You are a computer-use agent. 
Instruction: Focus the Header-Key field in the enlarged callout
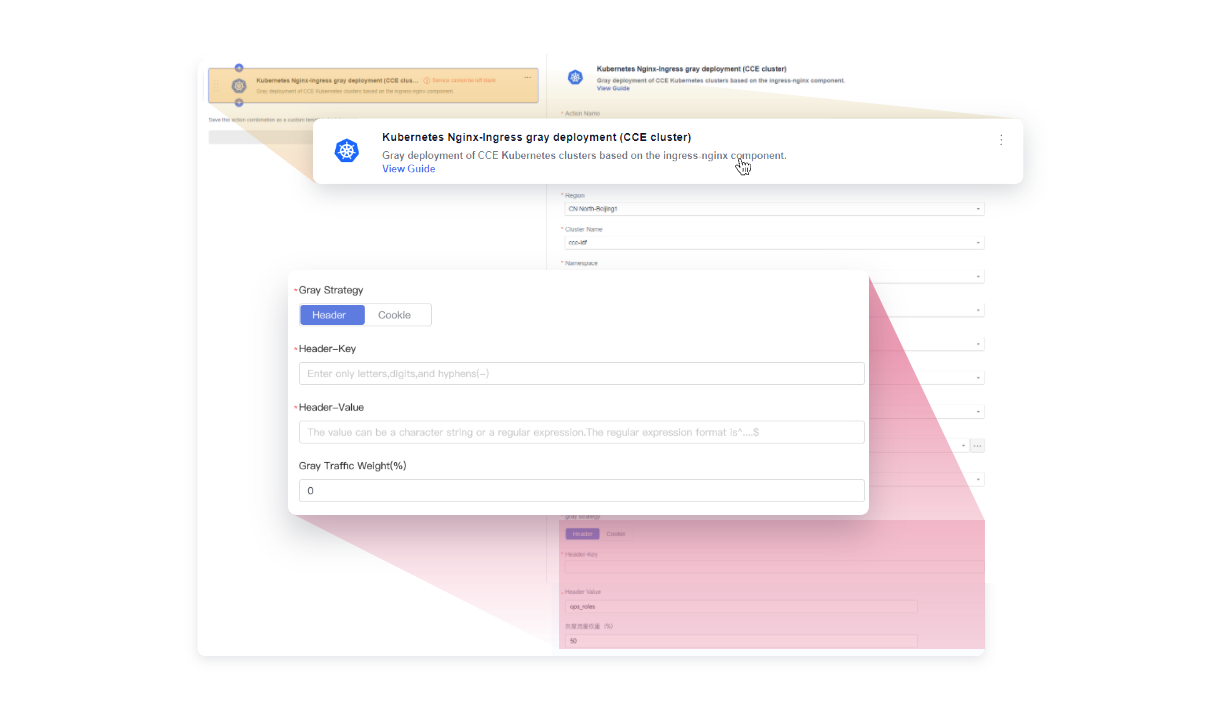[582, 374]
